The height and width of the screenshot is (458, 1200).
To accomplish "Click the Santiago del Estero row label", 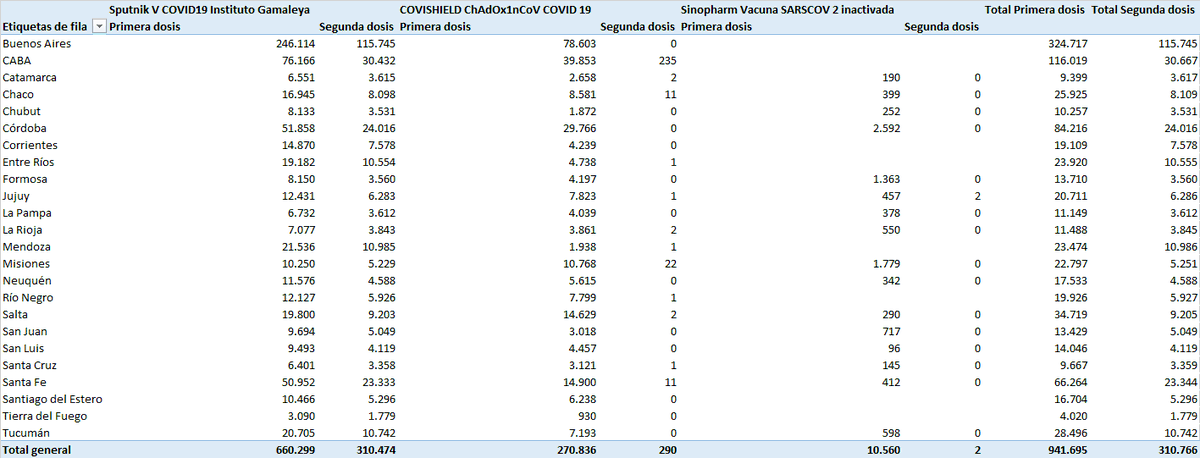I will pyautogui.click(x=51, y=400).
